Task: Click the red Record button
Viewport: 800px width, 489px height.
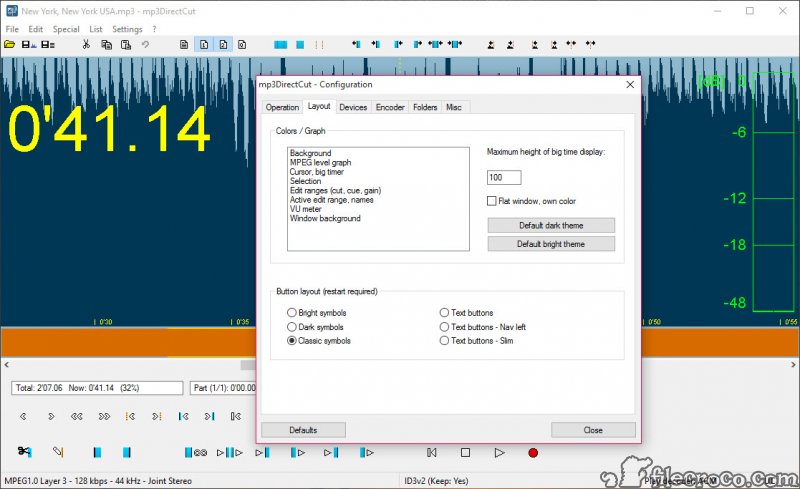Action: [533, 453]
